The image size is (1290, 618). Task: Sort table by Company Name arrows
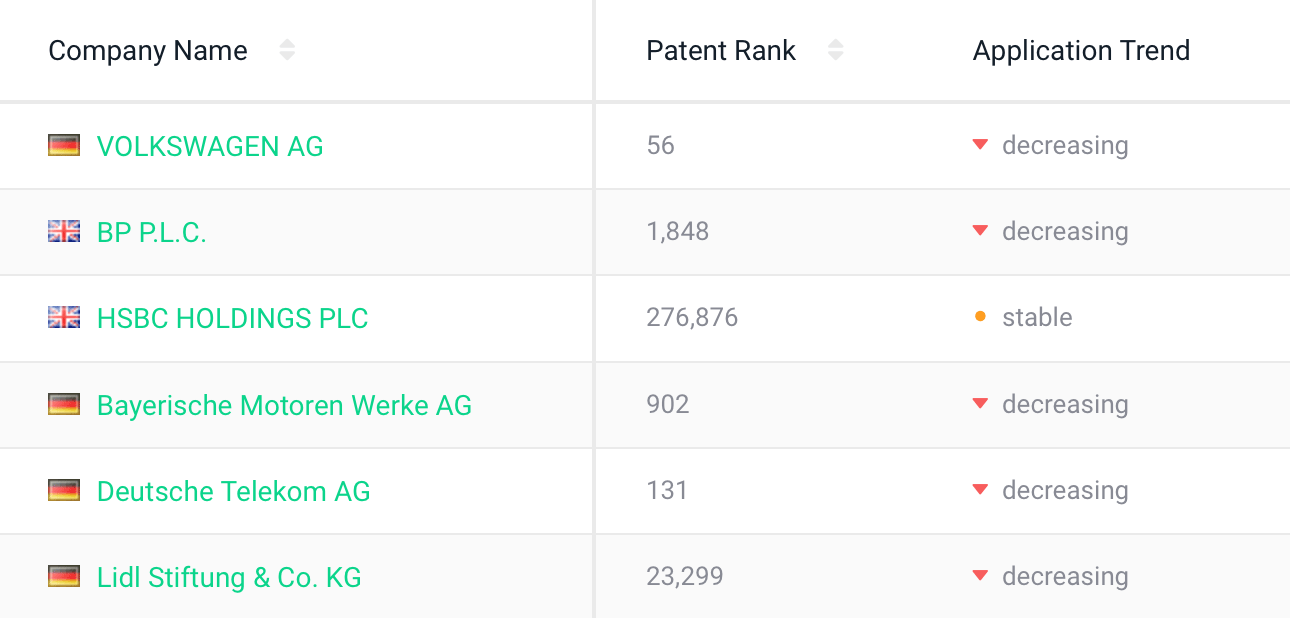tap(287, 50)
